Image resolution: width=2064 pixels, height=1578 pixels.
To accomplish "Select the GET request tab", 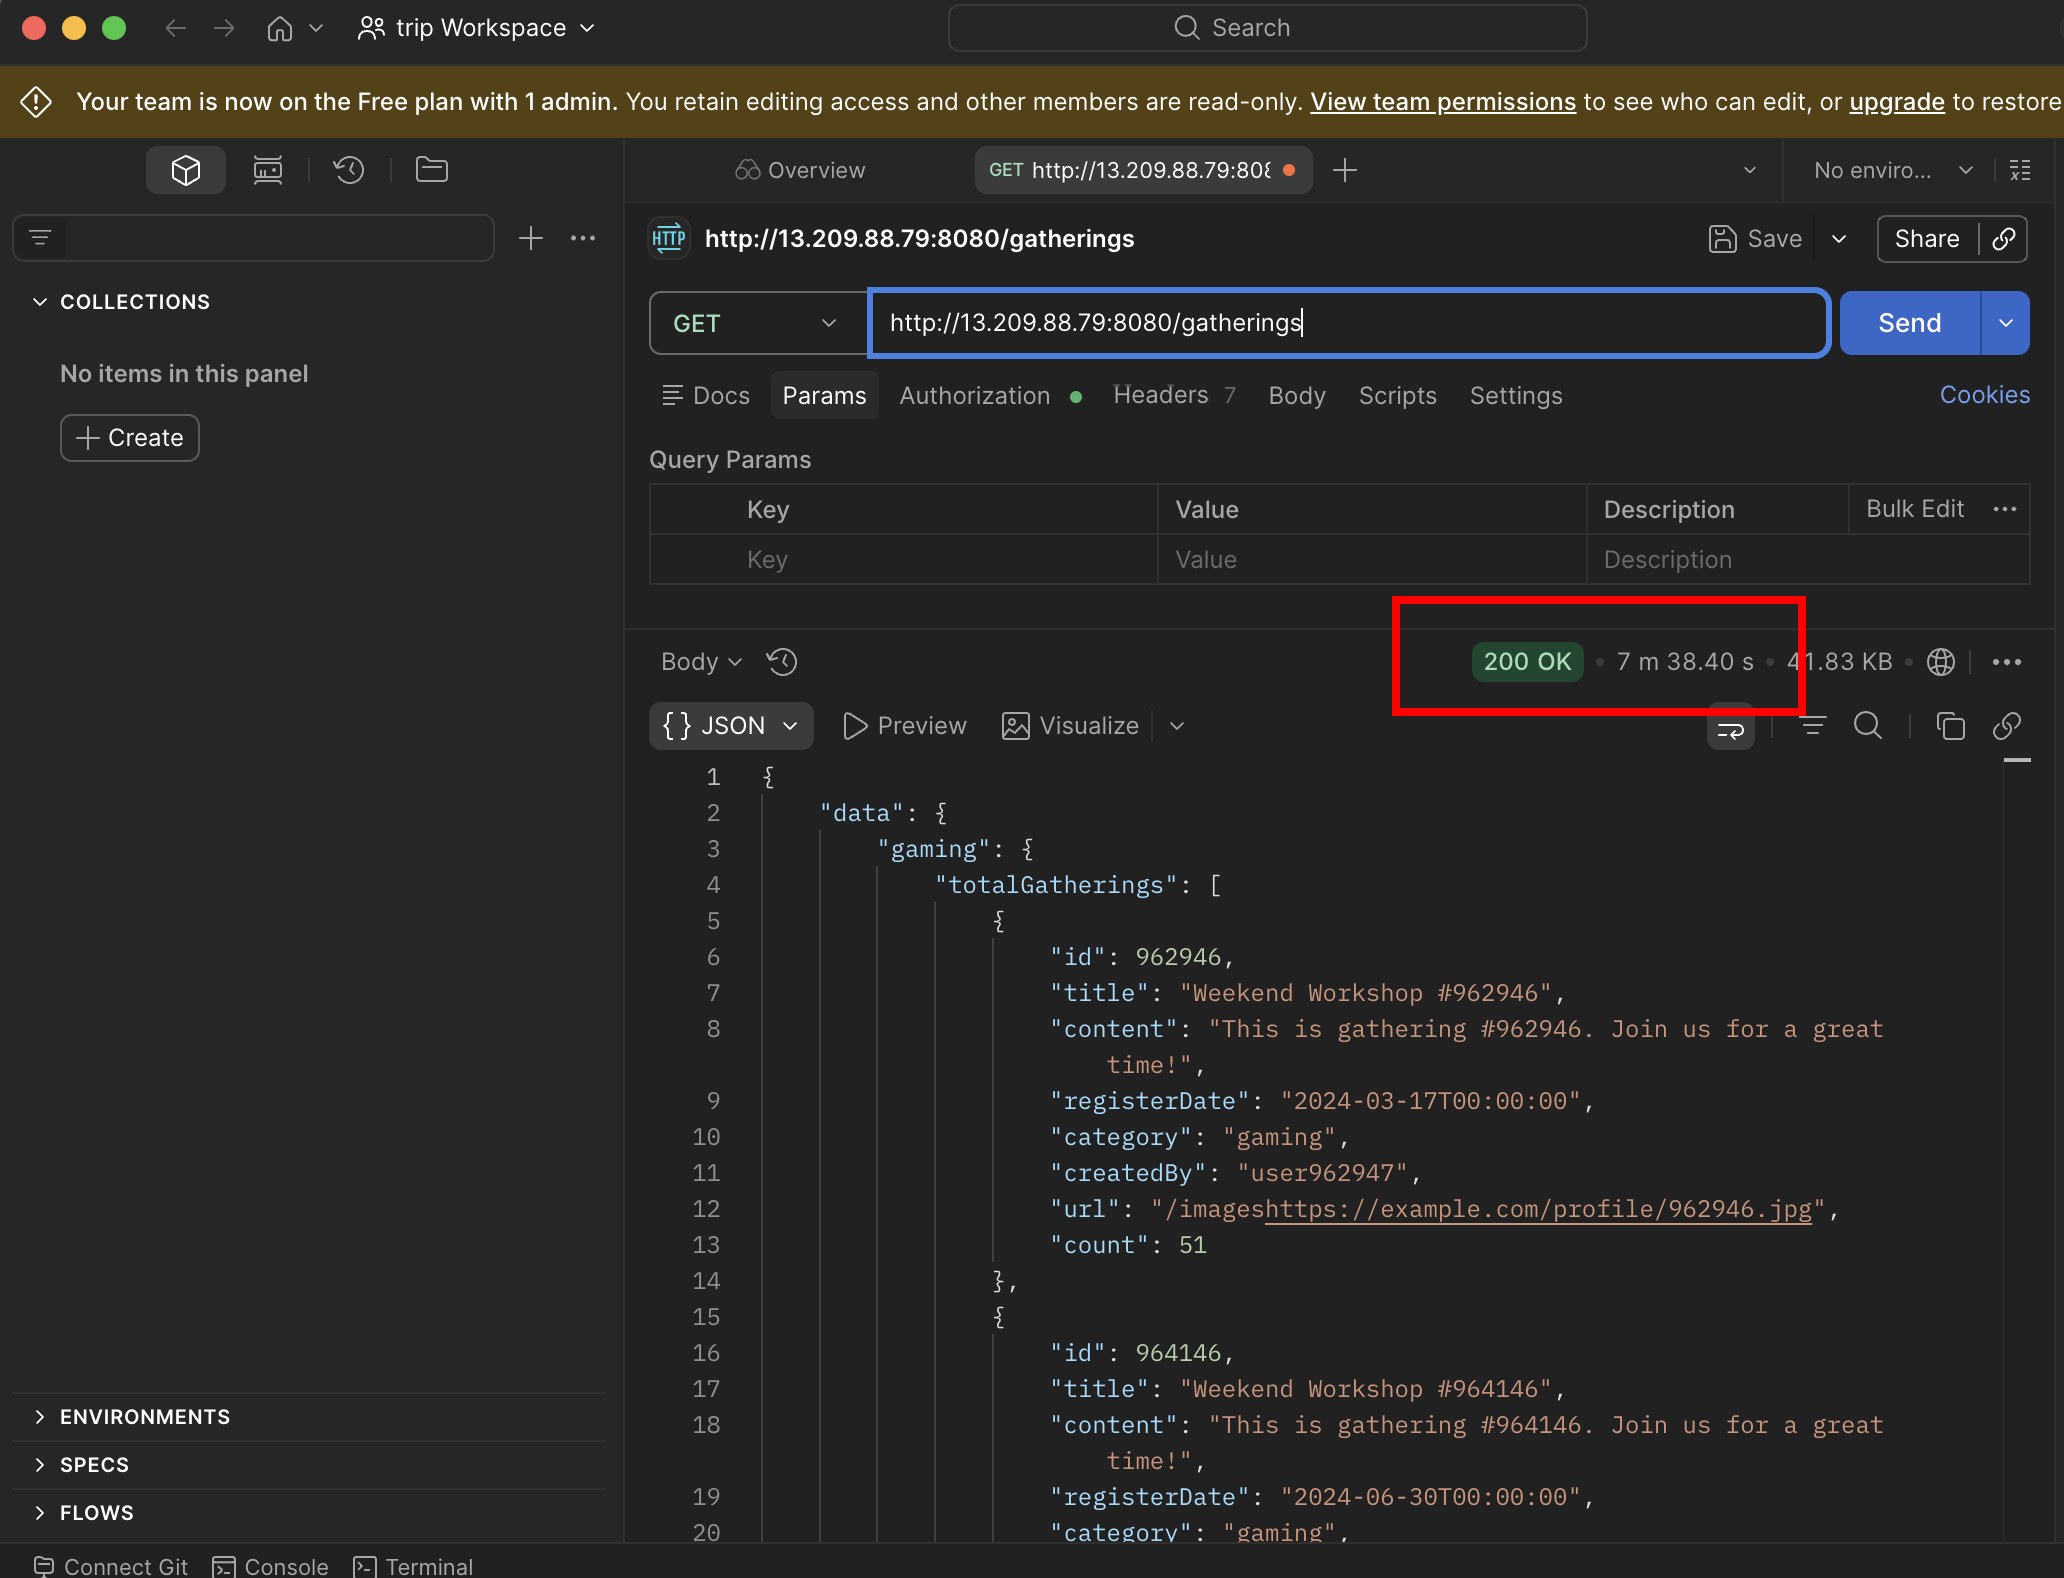I will 1143,170.
